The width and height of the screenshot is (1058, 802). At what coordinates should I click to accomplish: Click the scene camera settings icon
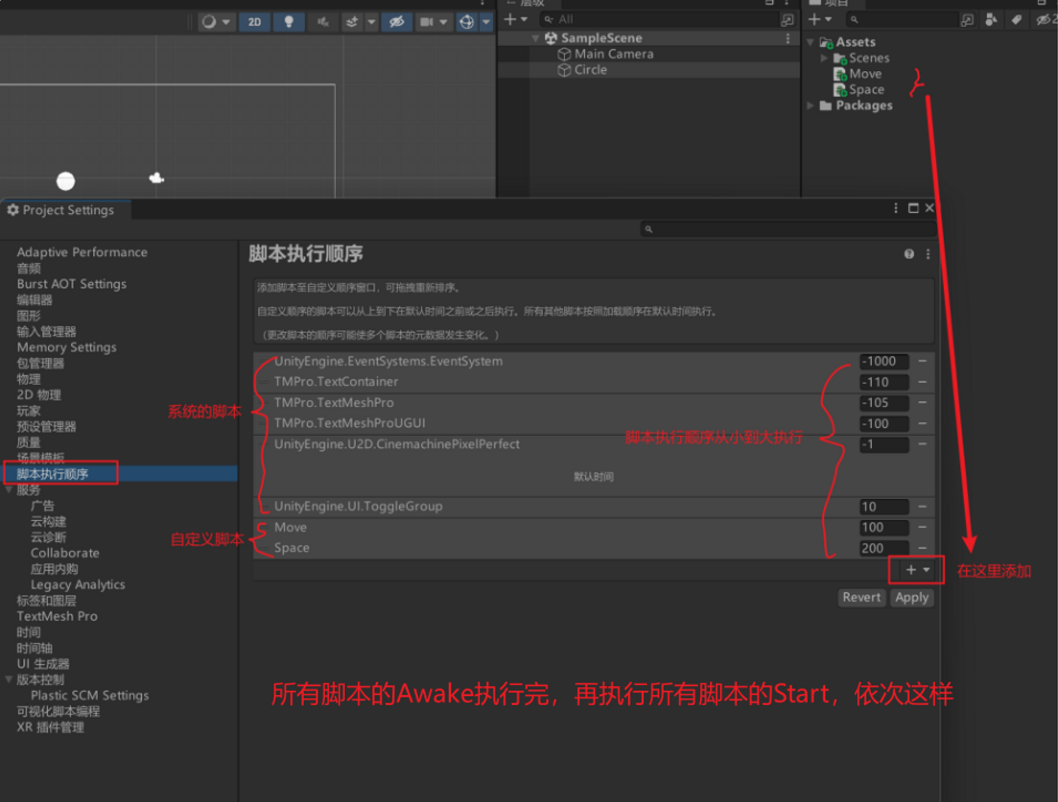[x=426, y=22]
